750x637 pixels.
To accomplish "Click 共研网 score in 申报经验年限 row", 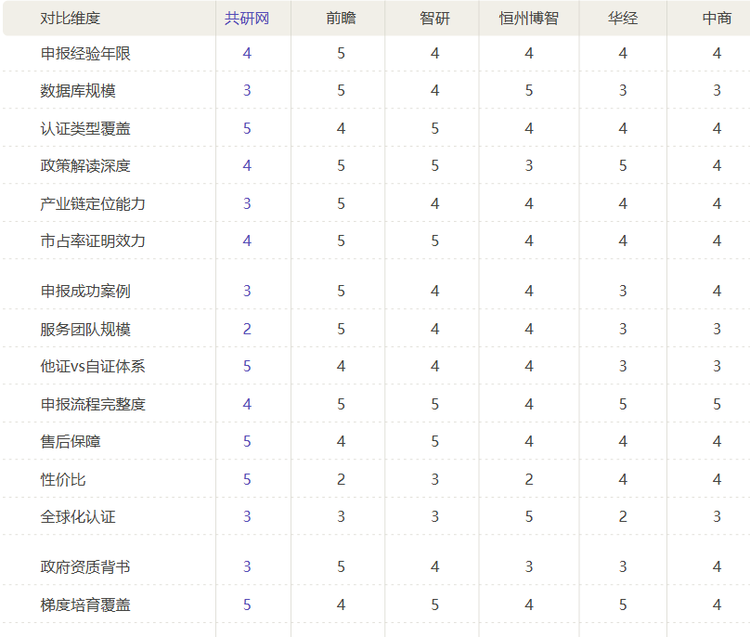I will pos(247,53).
